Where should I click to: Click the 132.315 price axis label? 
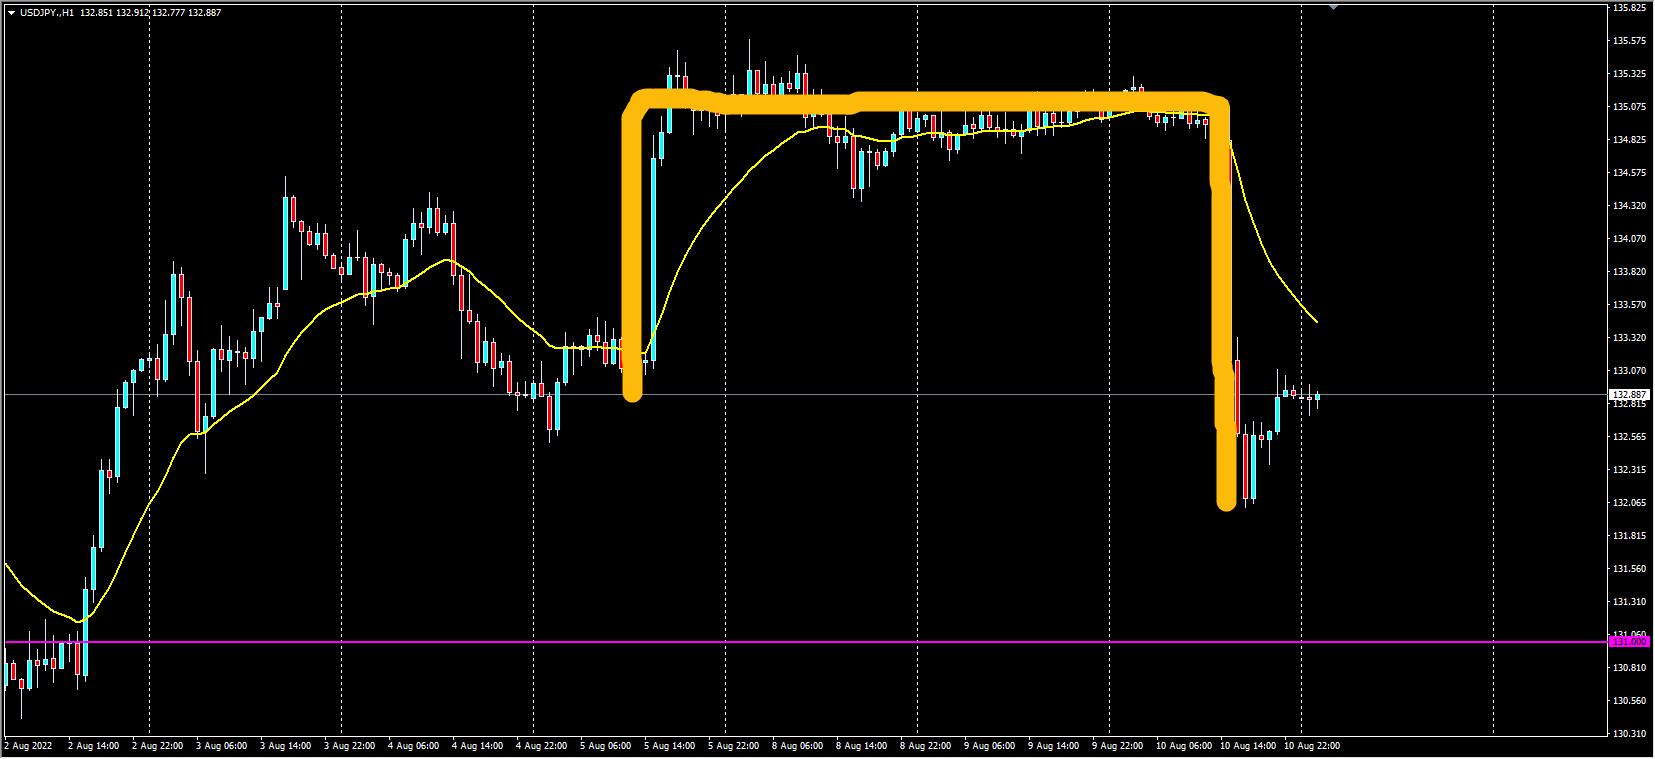coord(1630,470)
